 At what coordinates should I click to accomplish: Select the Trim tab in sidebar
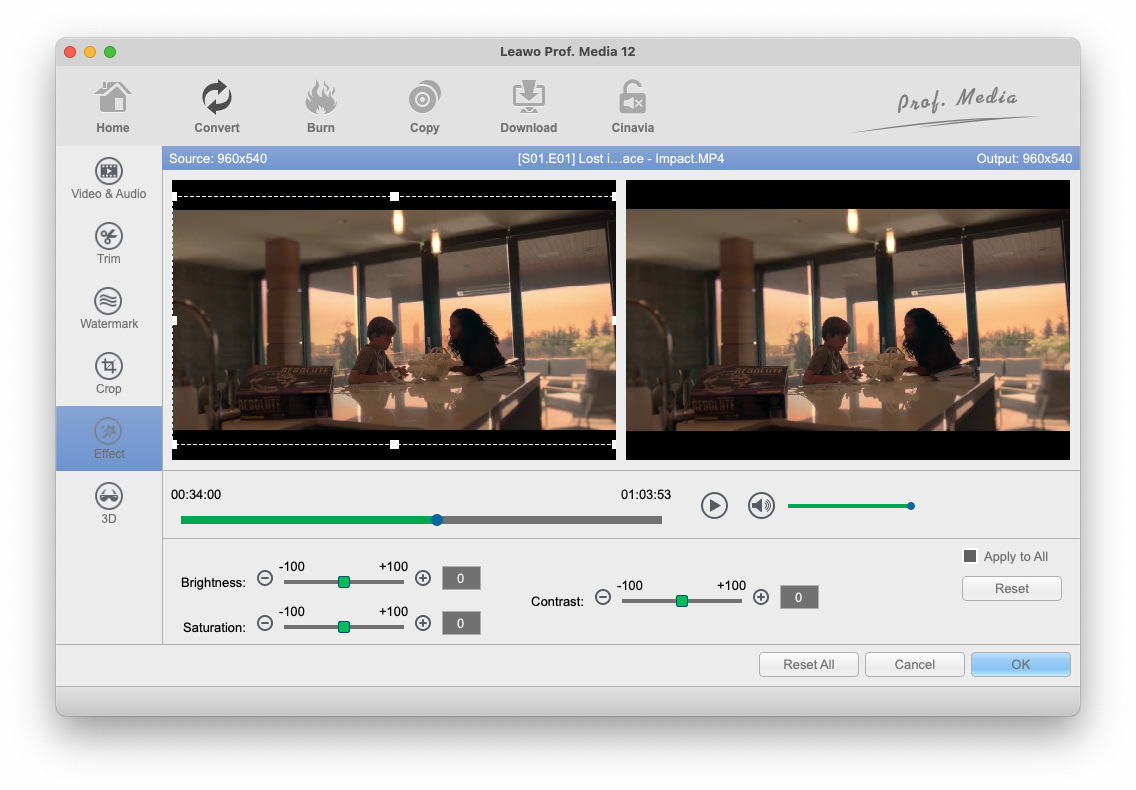(x=109, y=244)
